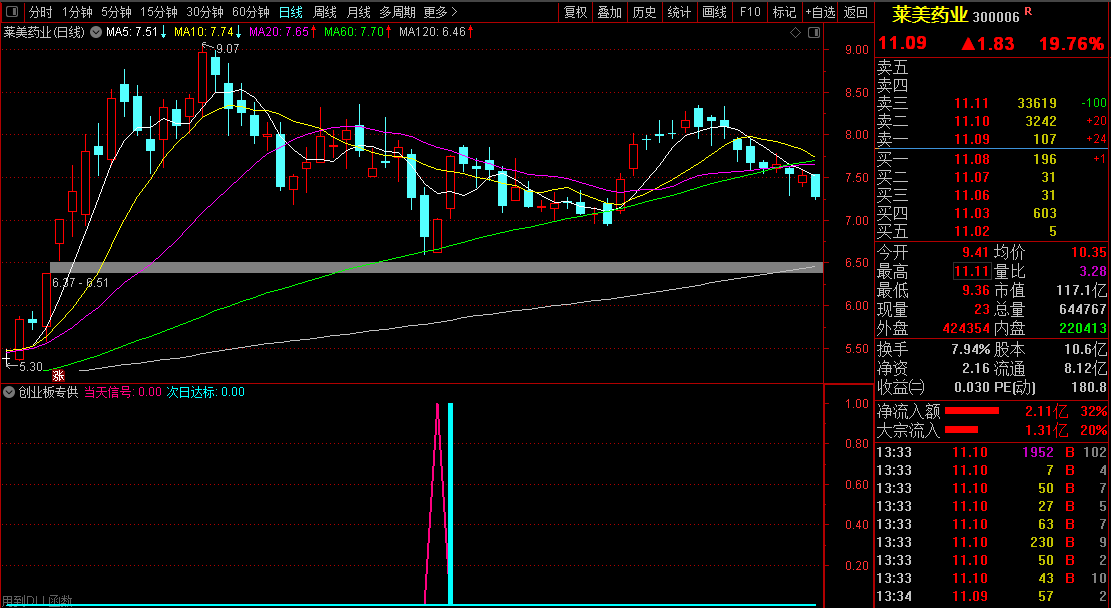Click the panel layout icon at top-left
Image resolution: width=1111 pixels, height=608 pixels.
click(11, 12)
